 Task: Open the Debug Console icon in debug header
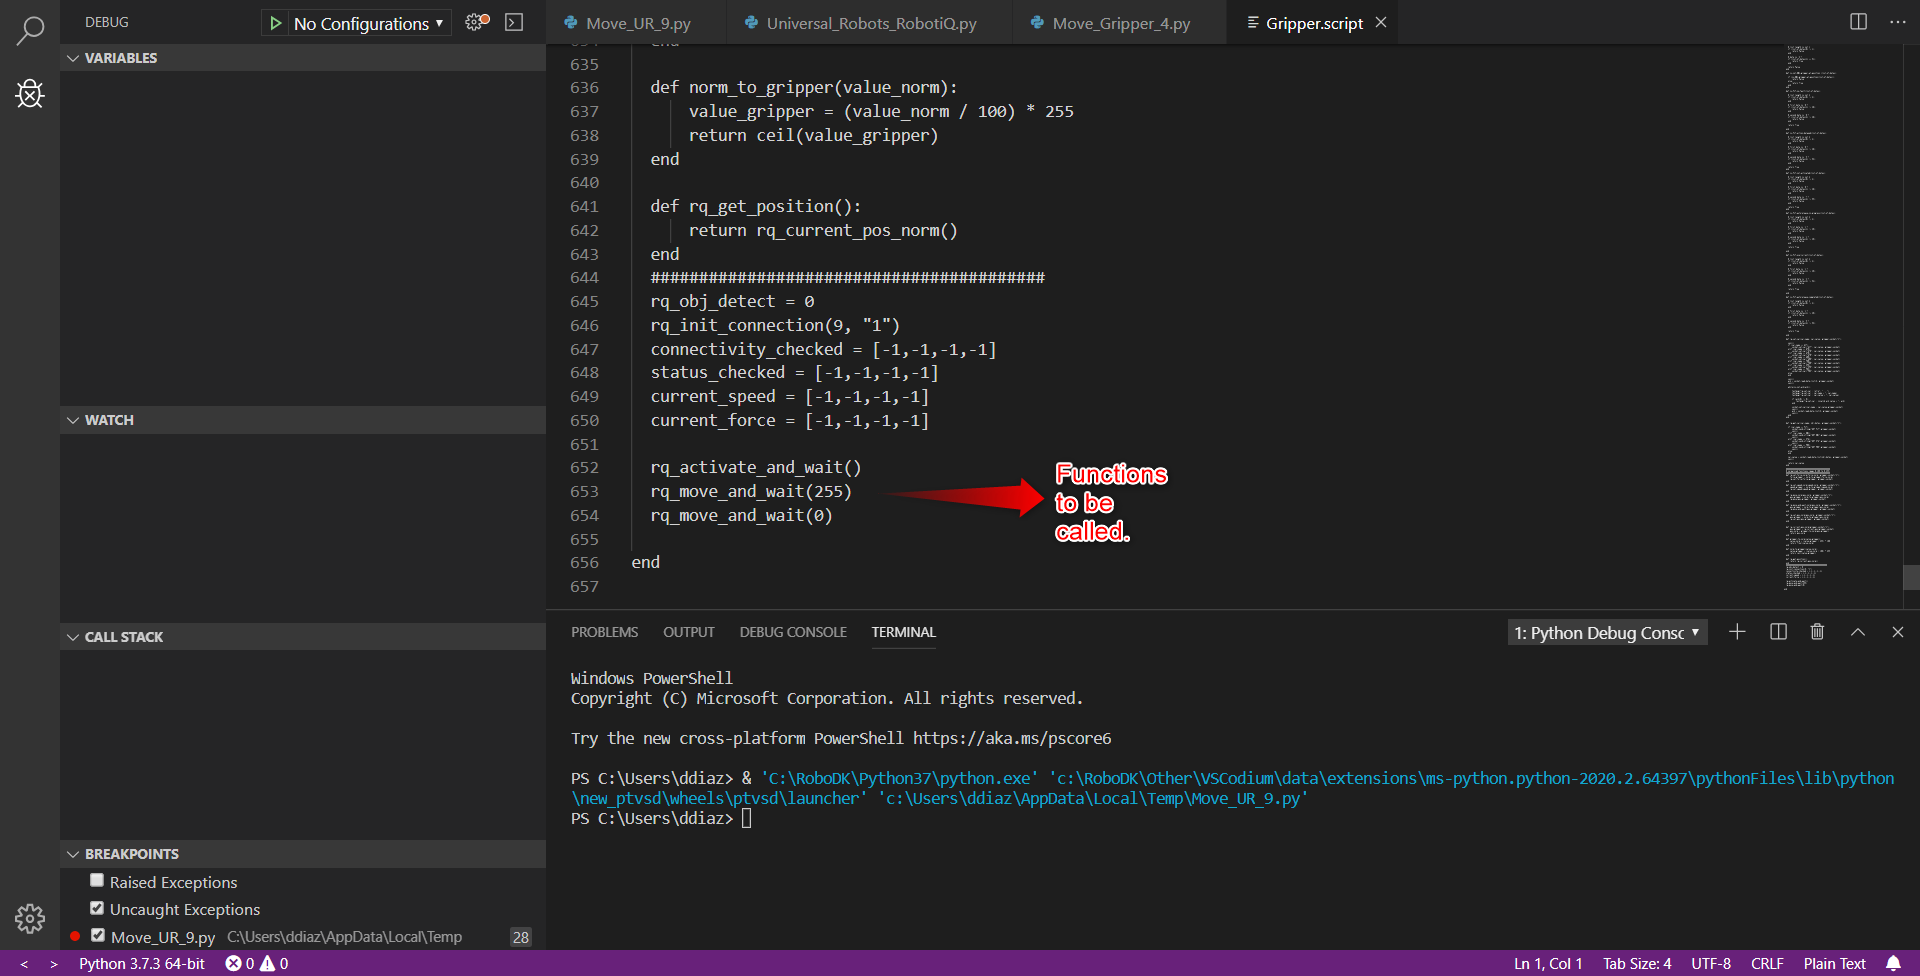(x=514, y=22)
